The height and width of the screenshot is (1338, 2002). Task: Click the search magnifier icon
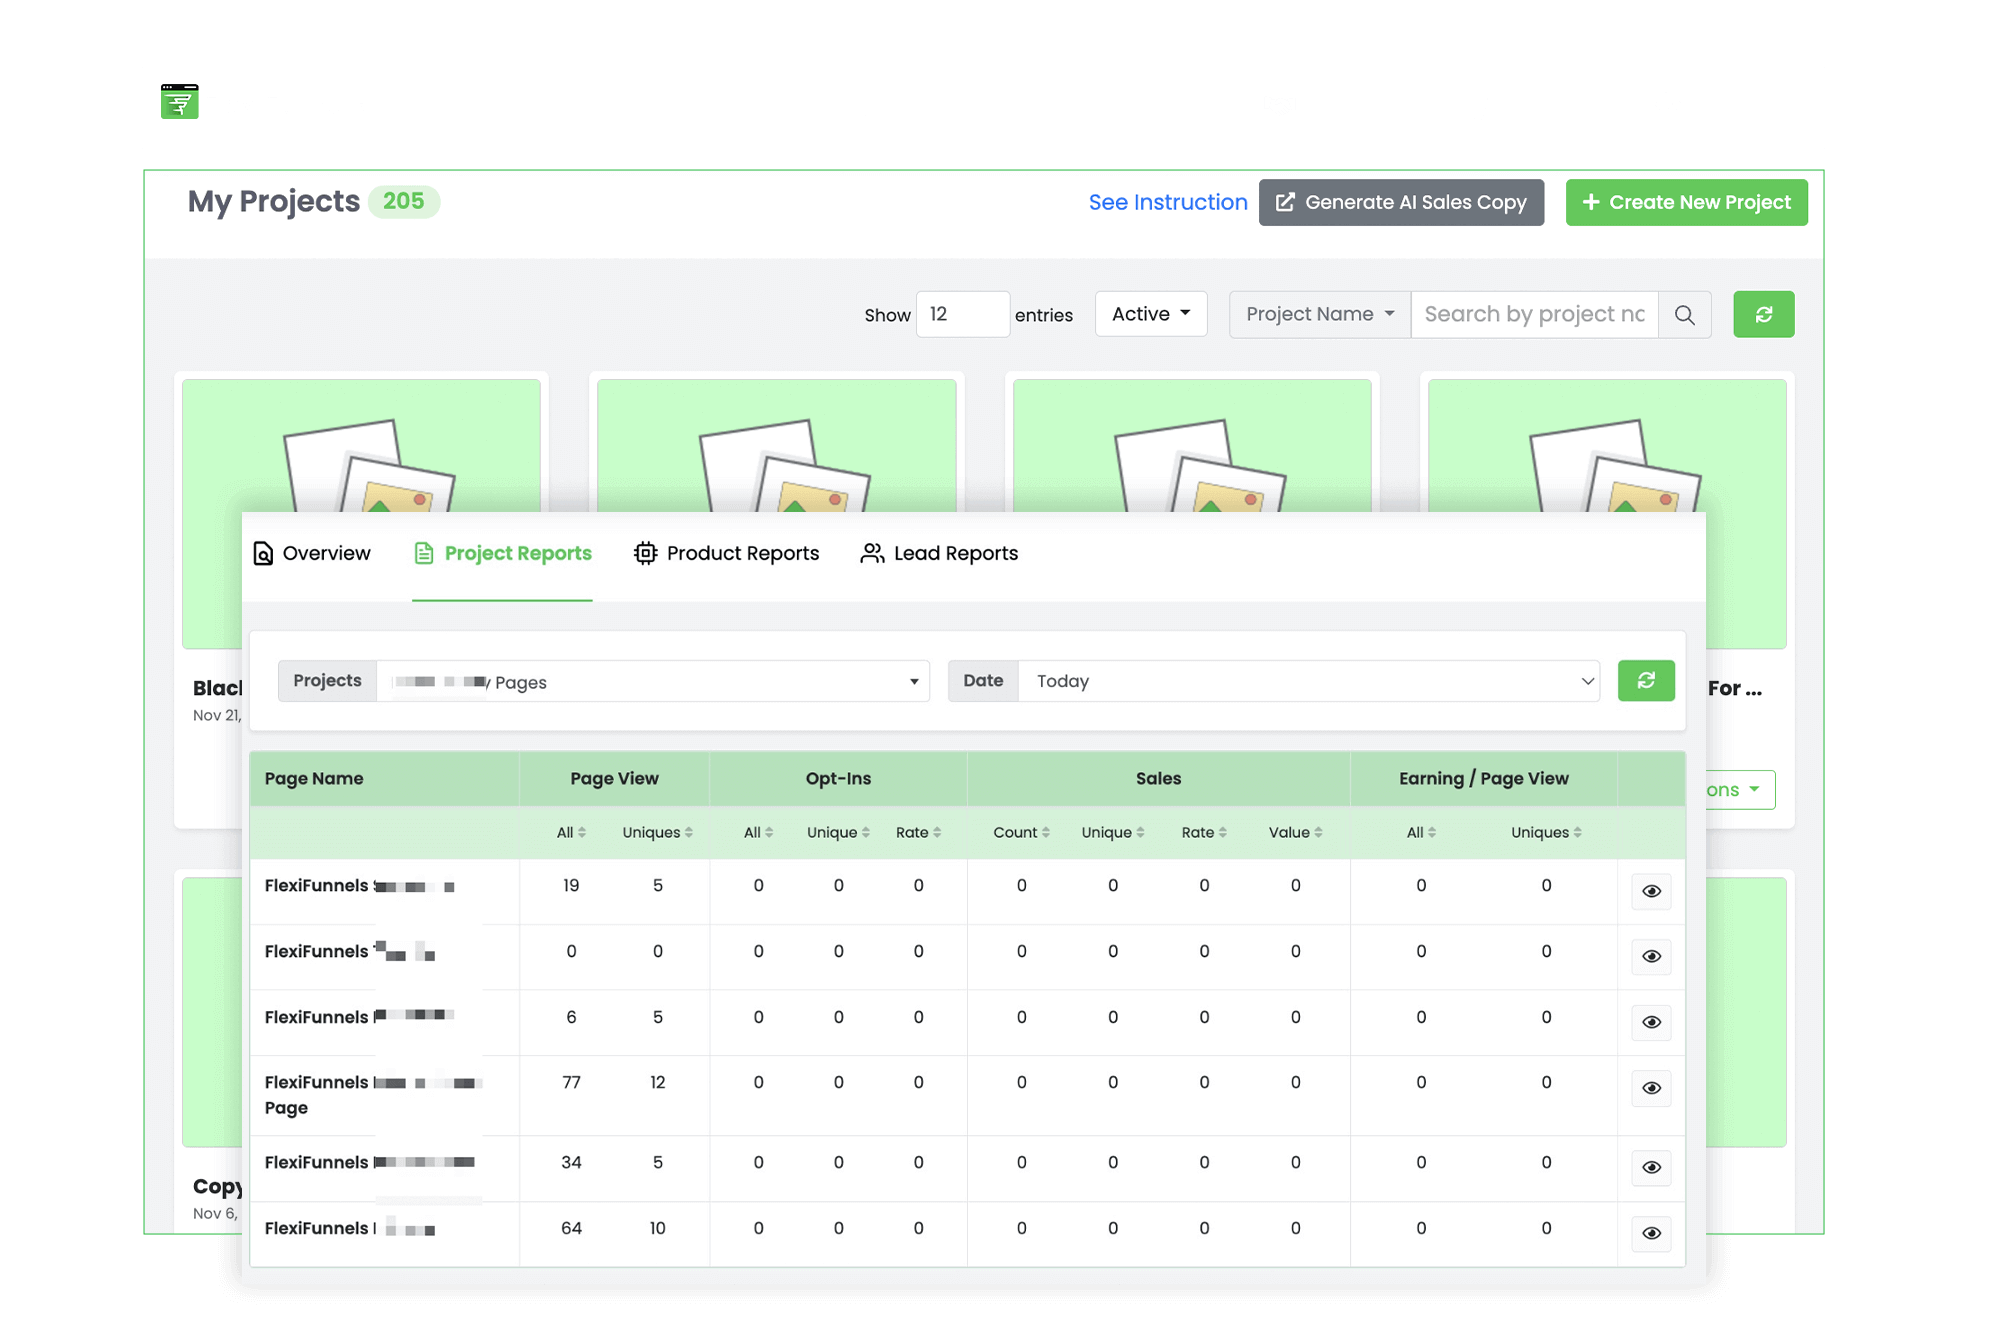point(1684,315)
